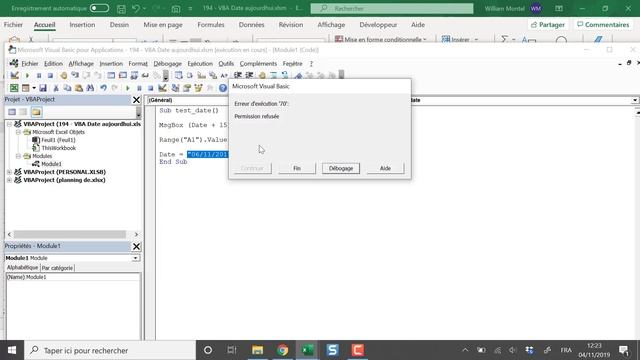Screen dimensions: 640x360
Task: Save the project with the floppy disk icon
Action: coord(43,88)
